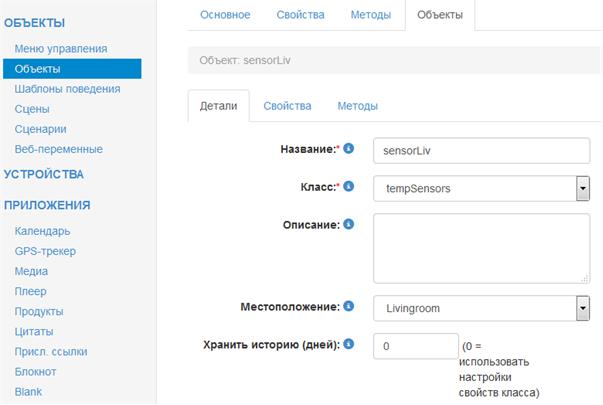603x405 pixels.
Task: Click info icon next to Хранить историю
Action: pos(349,345)
